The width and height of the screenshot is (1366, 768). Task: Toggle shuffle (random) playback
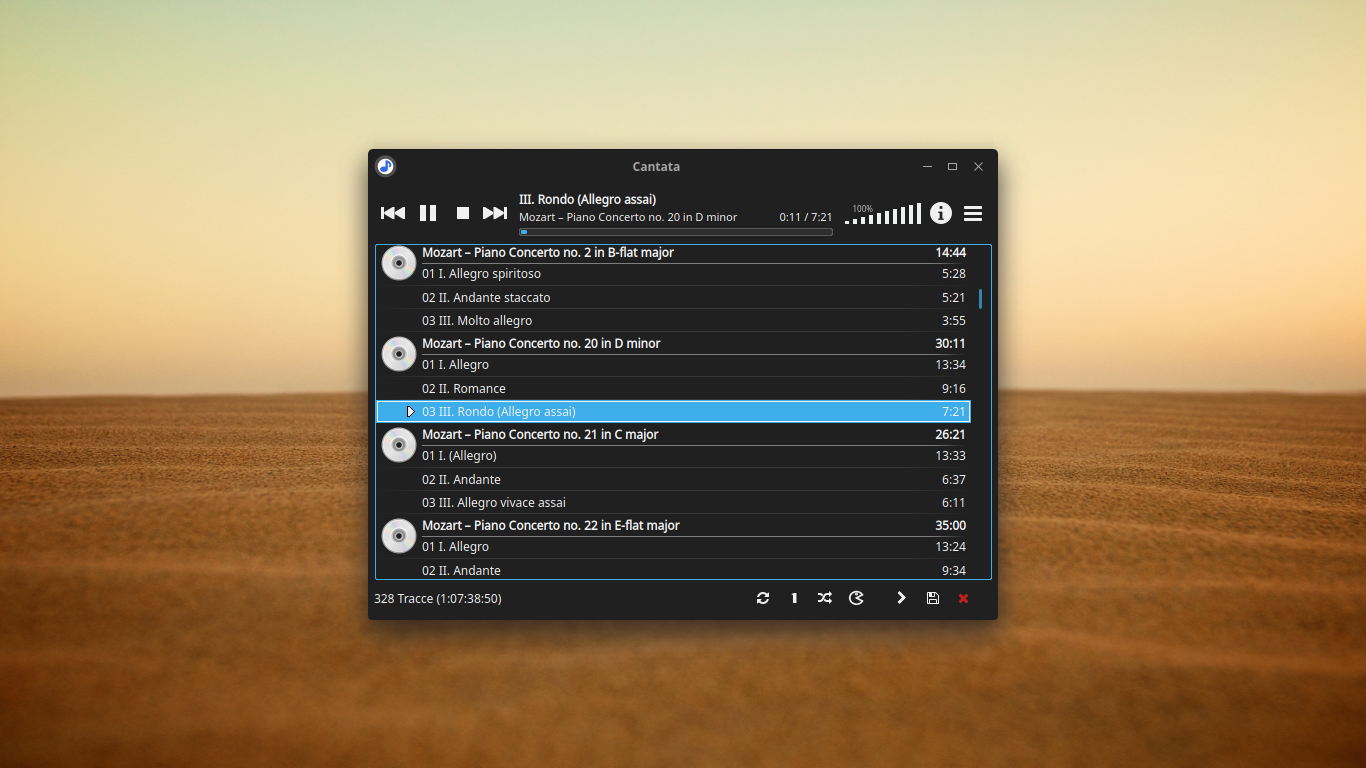pyautogui.click(x=825, y=598)
